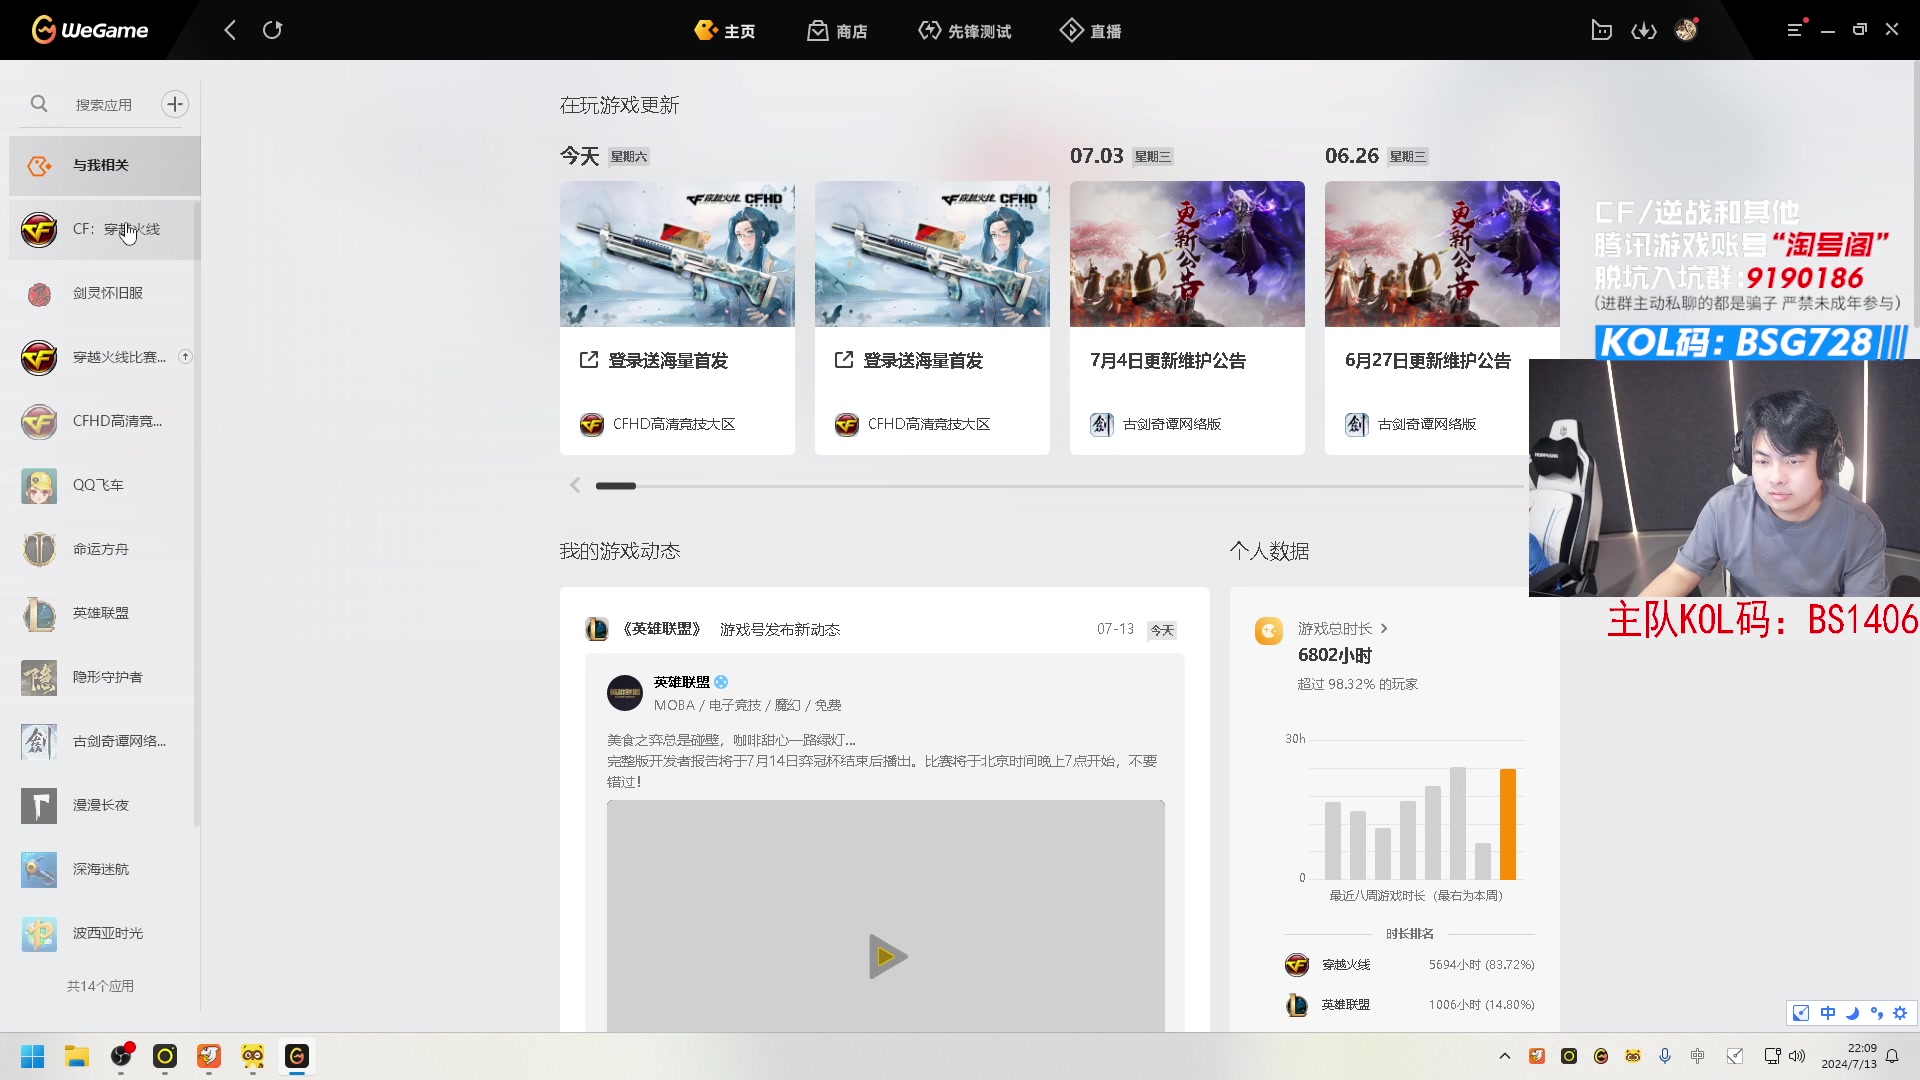Open WeGame icon on the taskbar
The width and height of the screenshot is (1920, 1080).
point(297,1056)
